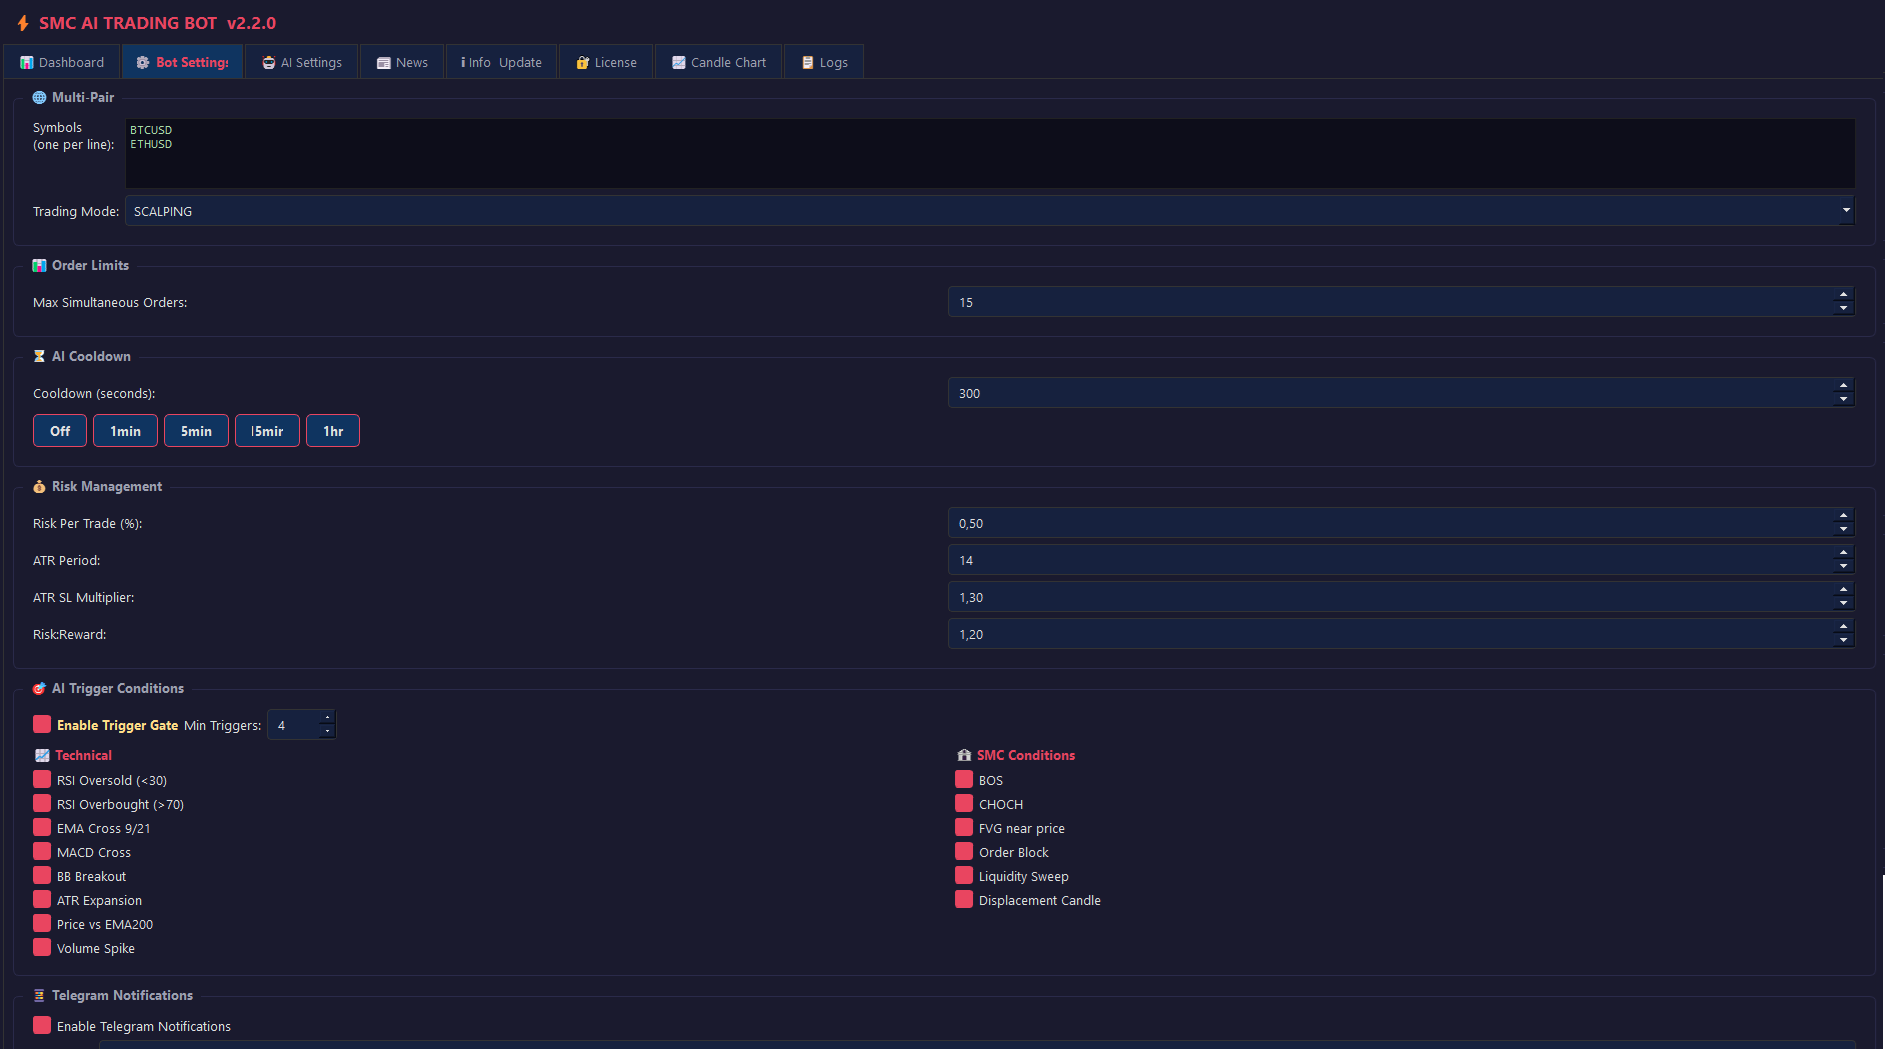The image size is (1885, 1049).
Task: Click the lightning bolt app logo icon
Action: tap(22, 22)
